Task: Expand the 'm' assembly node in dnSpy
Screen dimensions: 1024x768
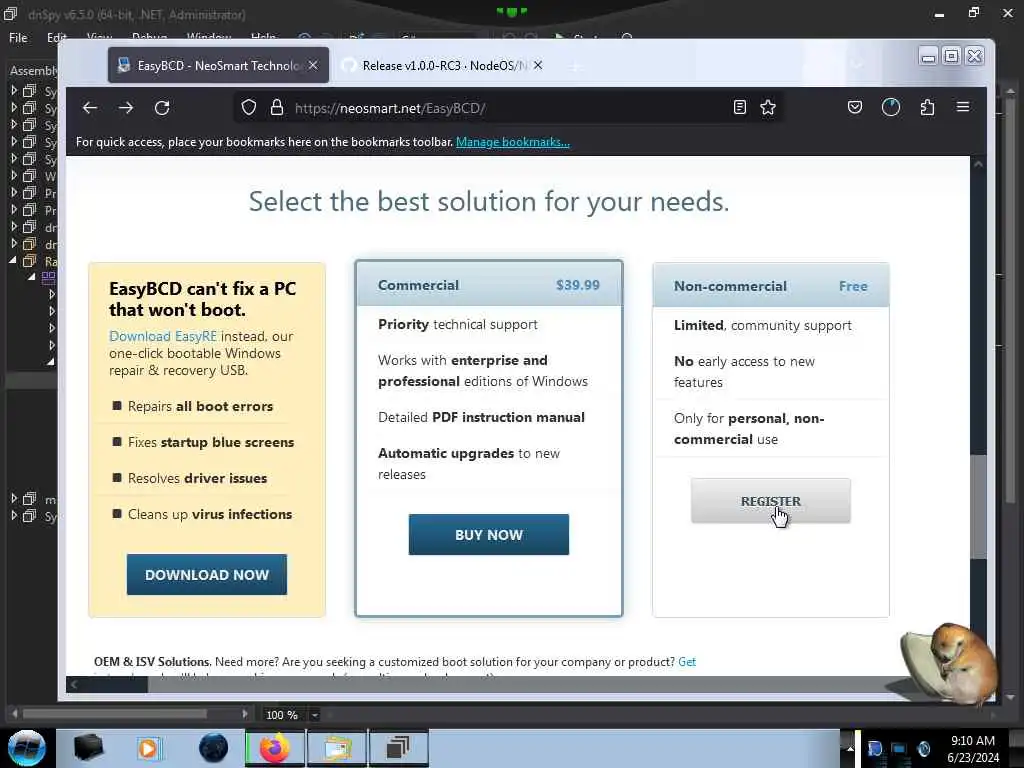Action: coord(14,498)
